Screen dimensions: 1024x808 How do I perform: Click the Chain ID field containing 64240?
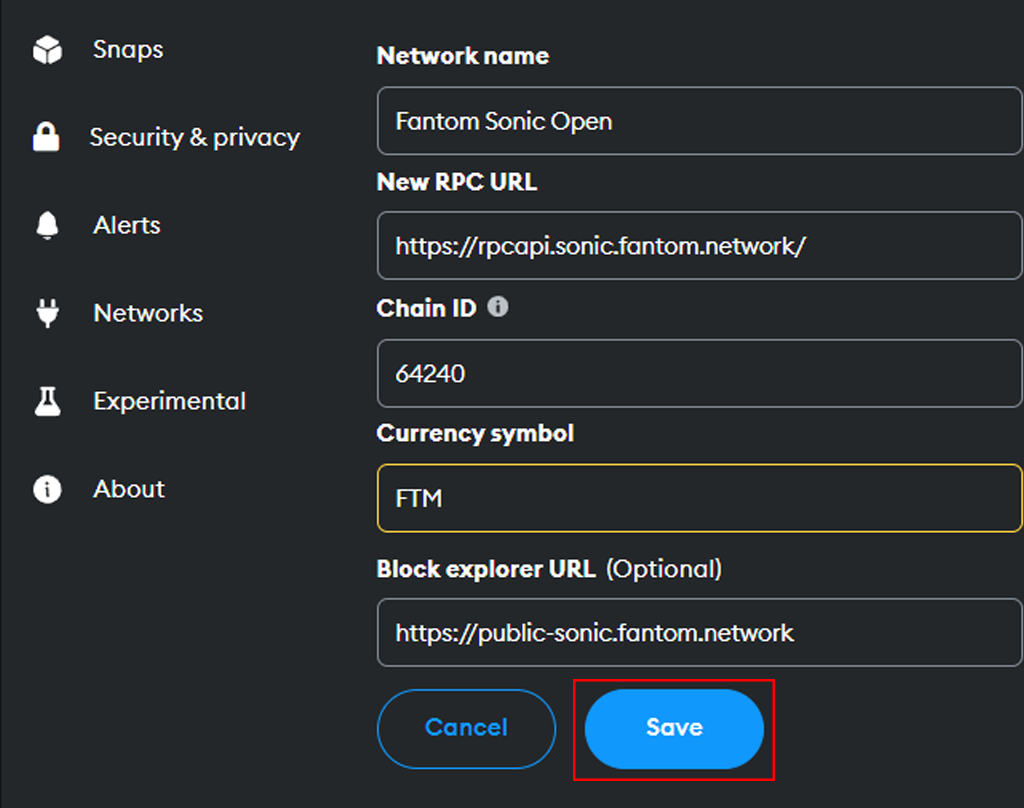point(699,373)
